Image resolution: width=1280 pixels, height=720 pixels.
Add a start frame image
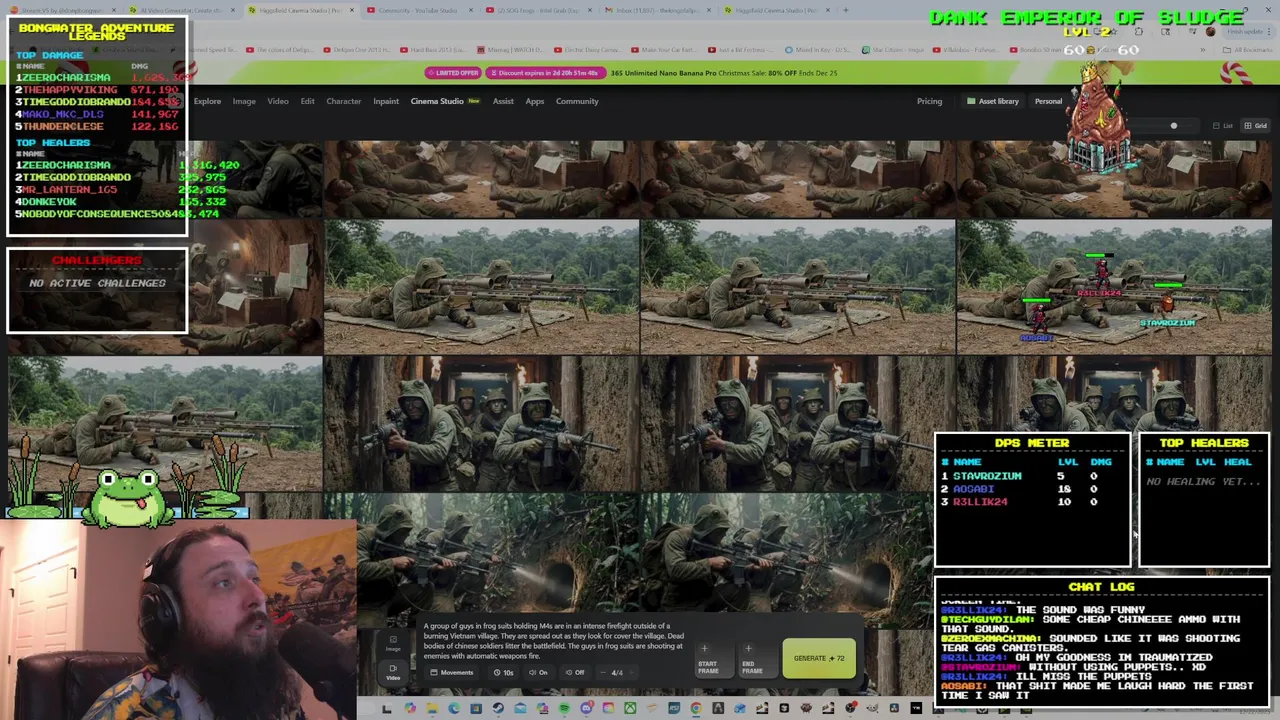point(715,659)
